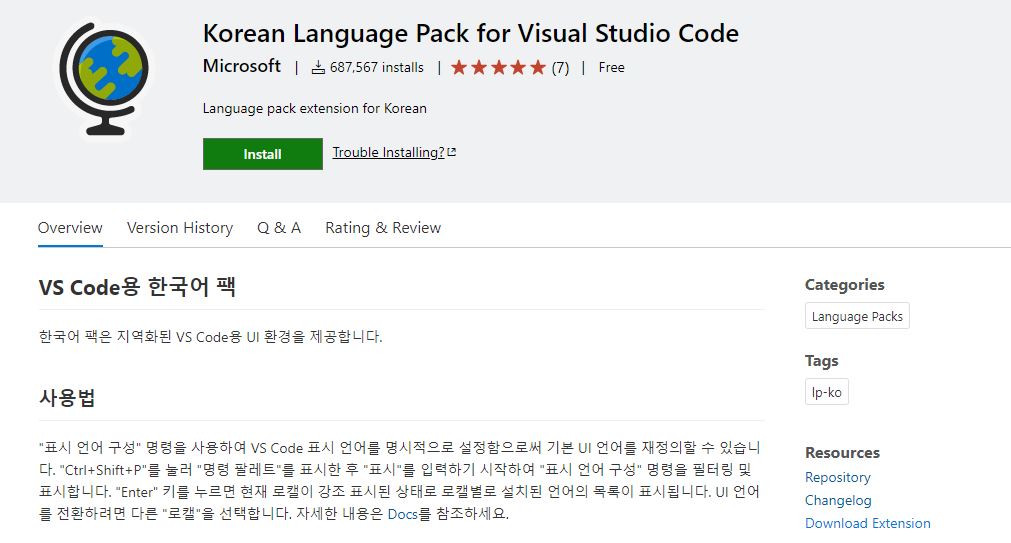Click the lp-ko tag
Screen dimensions: 1011x543
[x=827, y=392]
